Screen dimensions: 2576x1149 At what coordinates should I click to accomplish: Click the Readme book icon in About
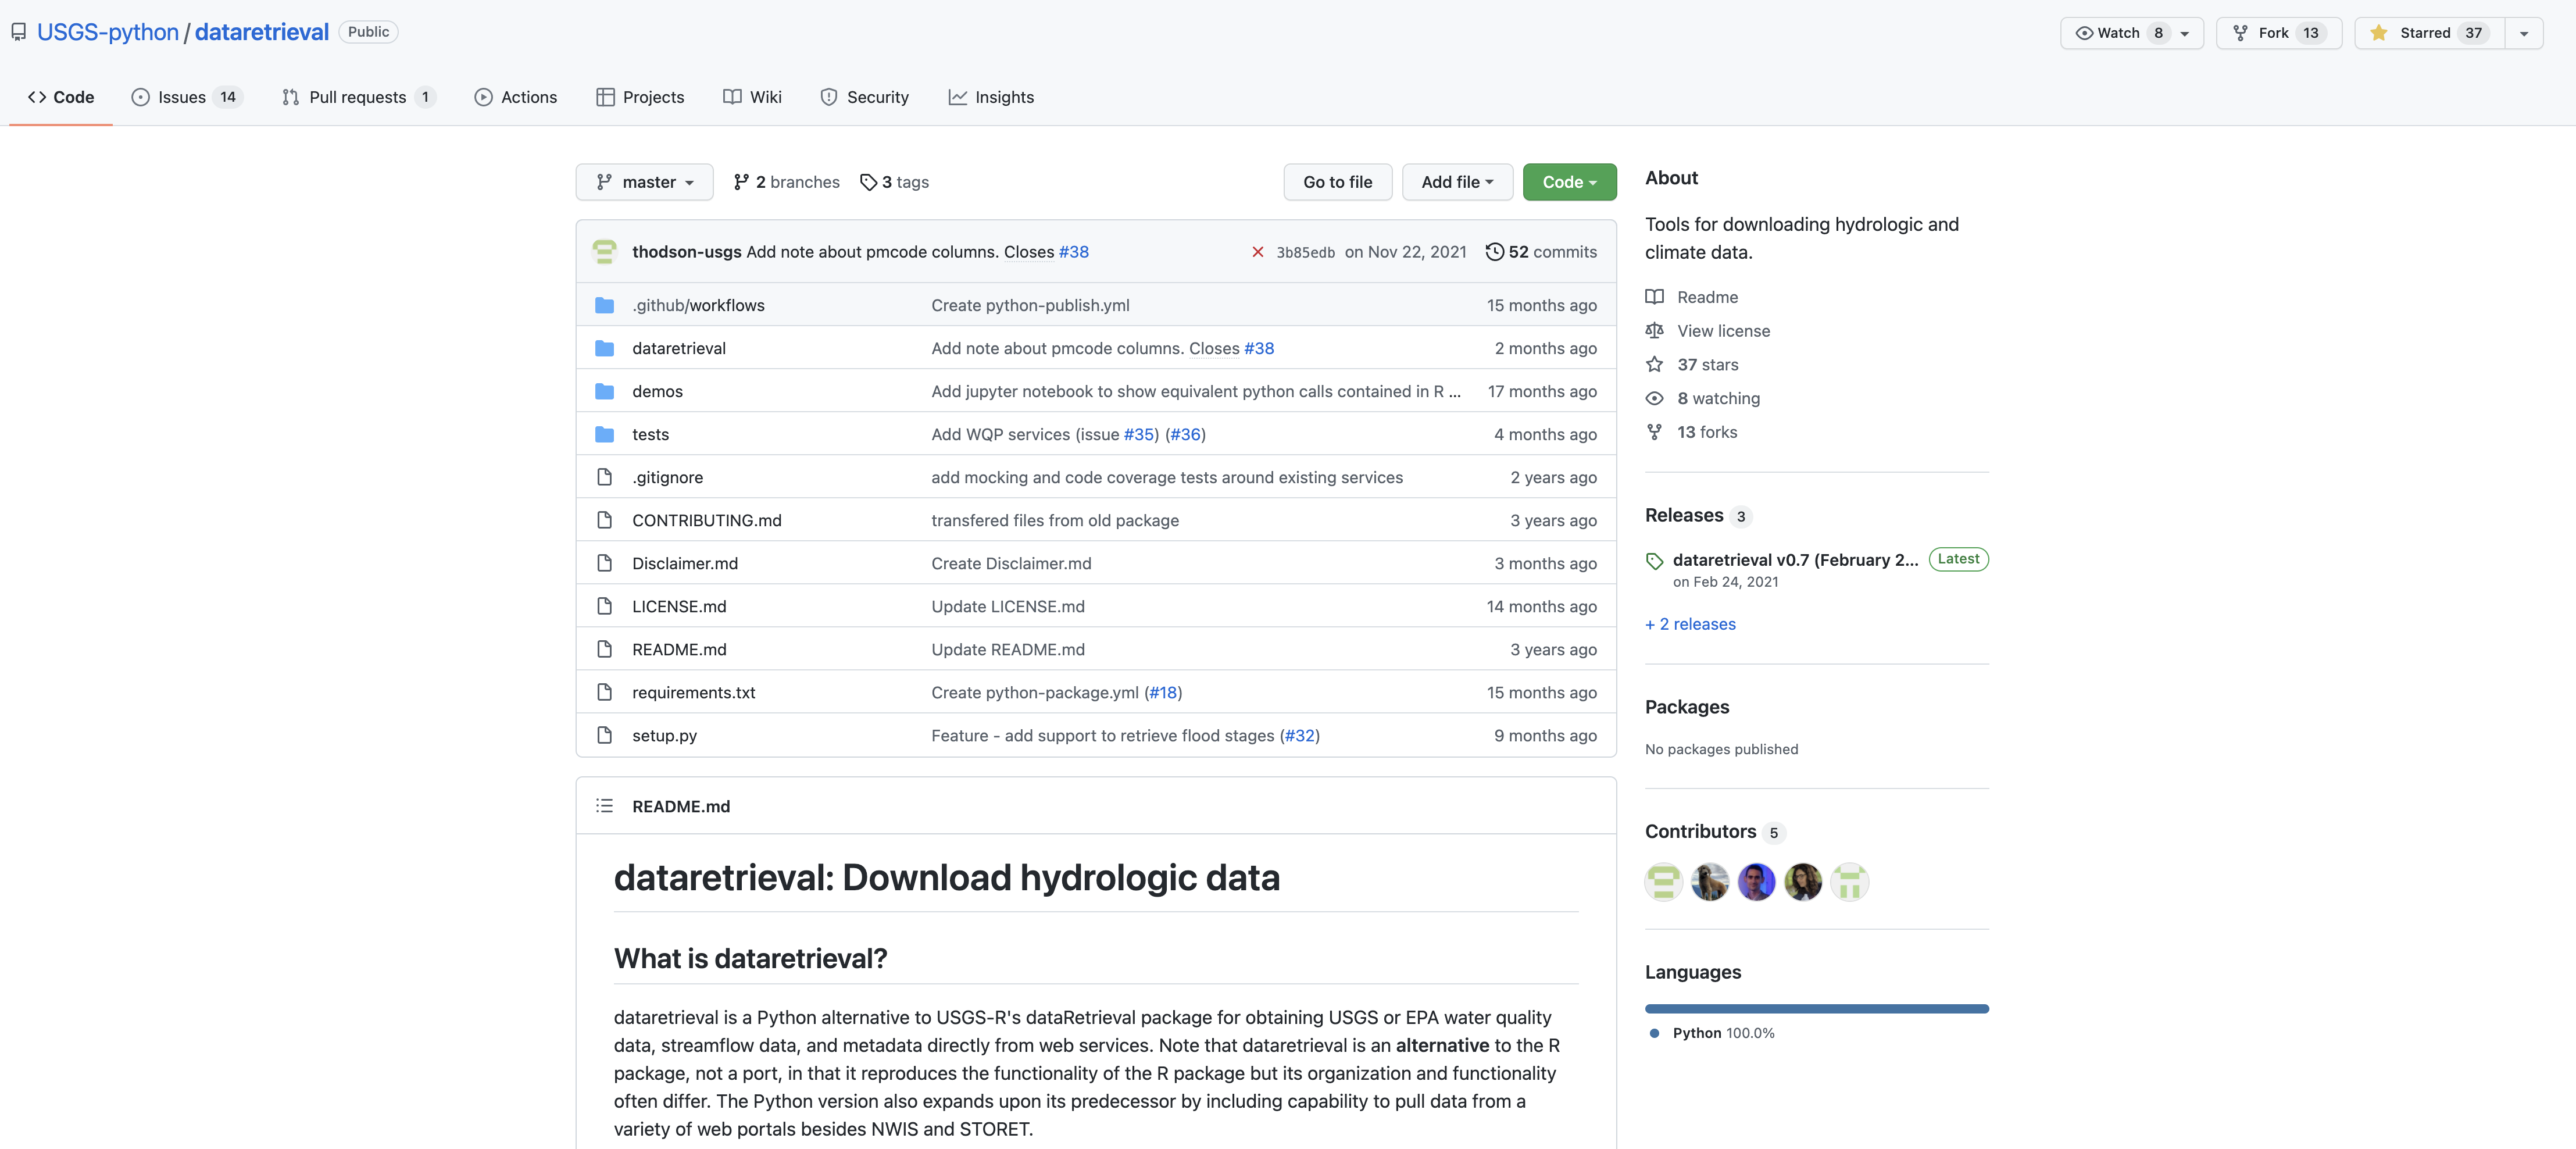(x=1655, y=297)
